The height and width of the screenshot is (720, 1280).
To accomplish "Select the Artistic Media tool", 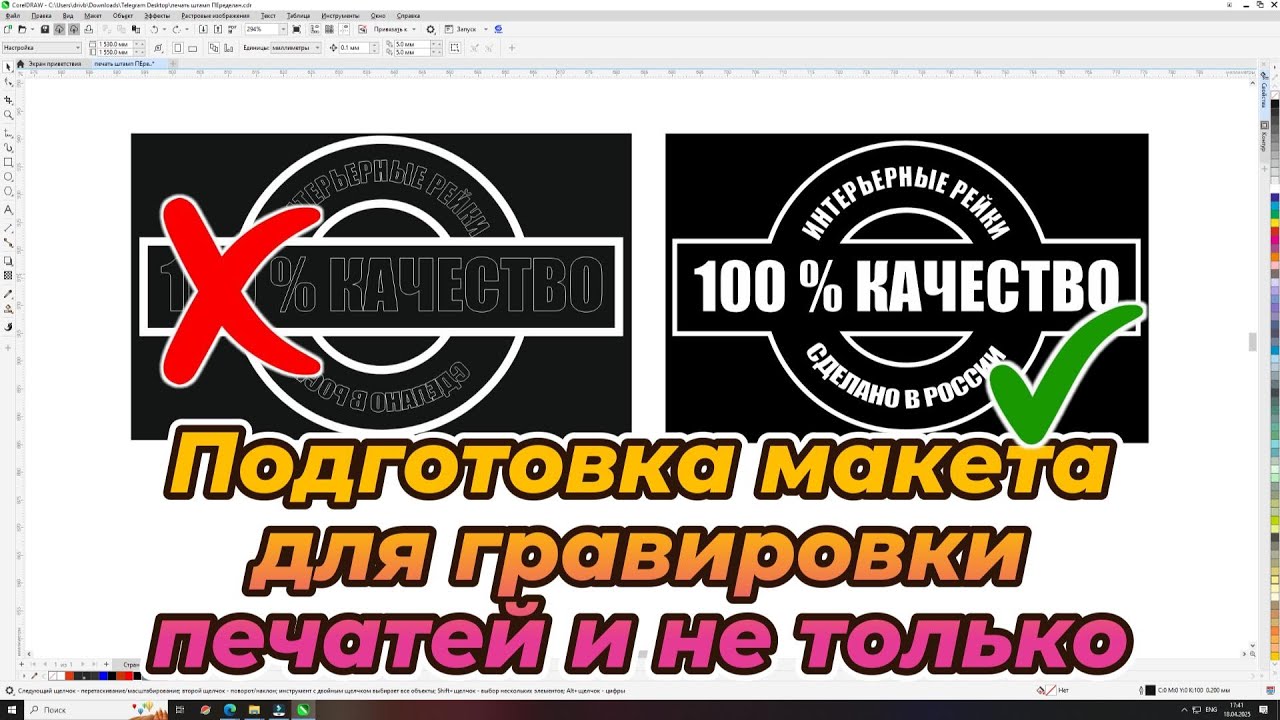I will 8,147.
